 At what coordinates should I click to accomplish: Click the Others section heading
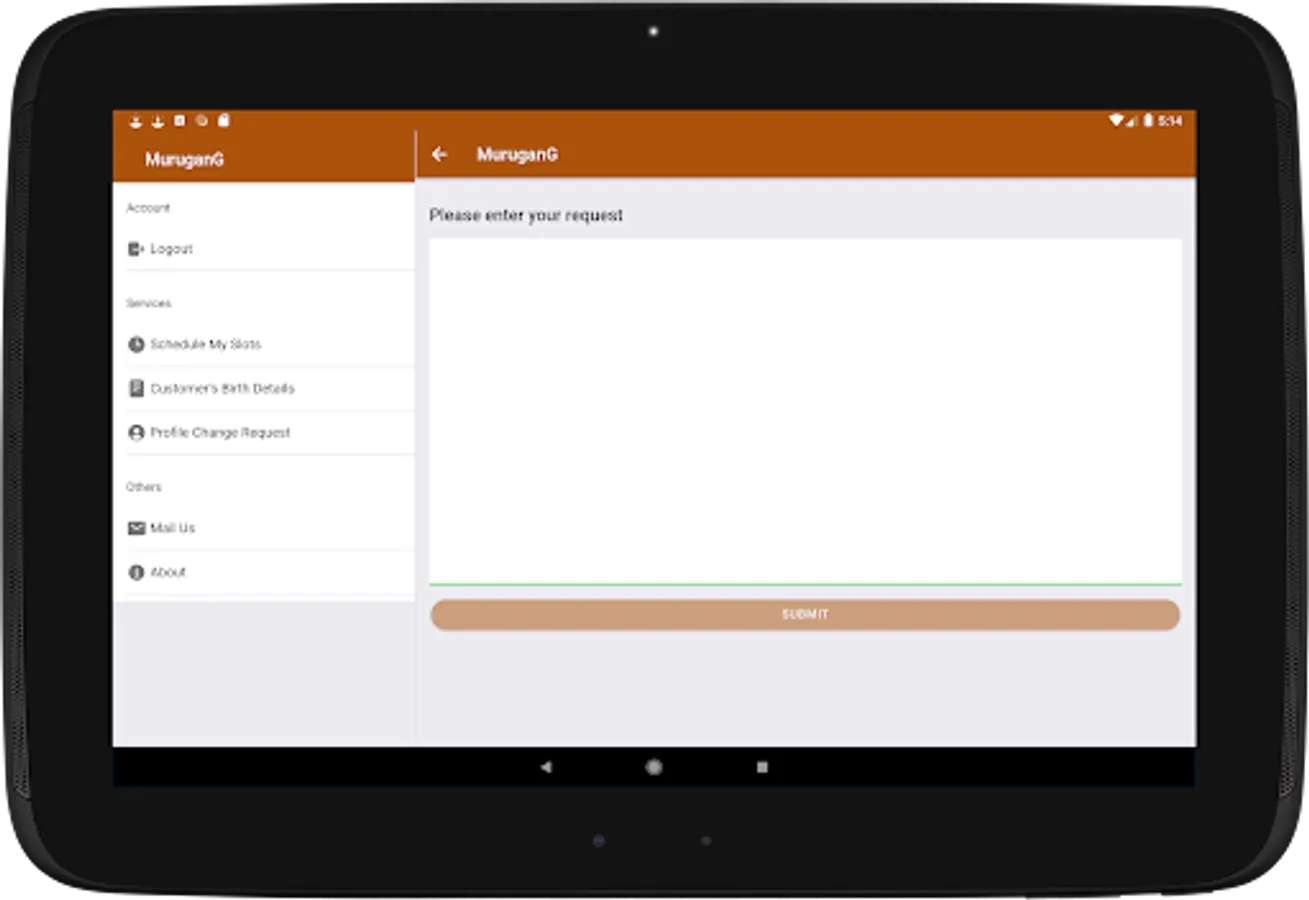(144, 487)
